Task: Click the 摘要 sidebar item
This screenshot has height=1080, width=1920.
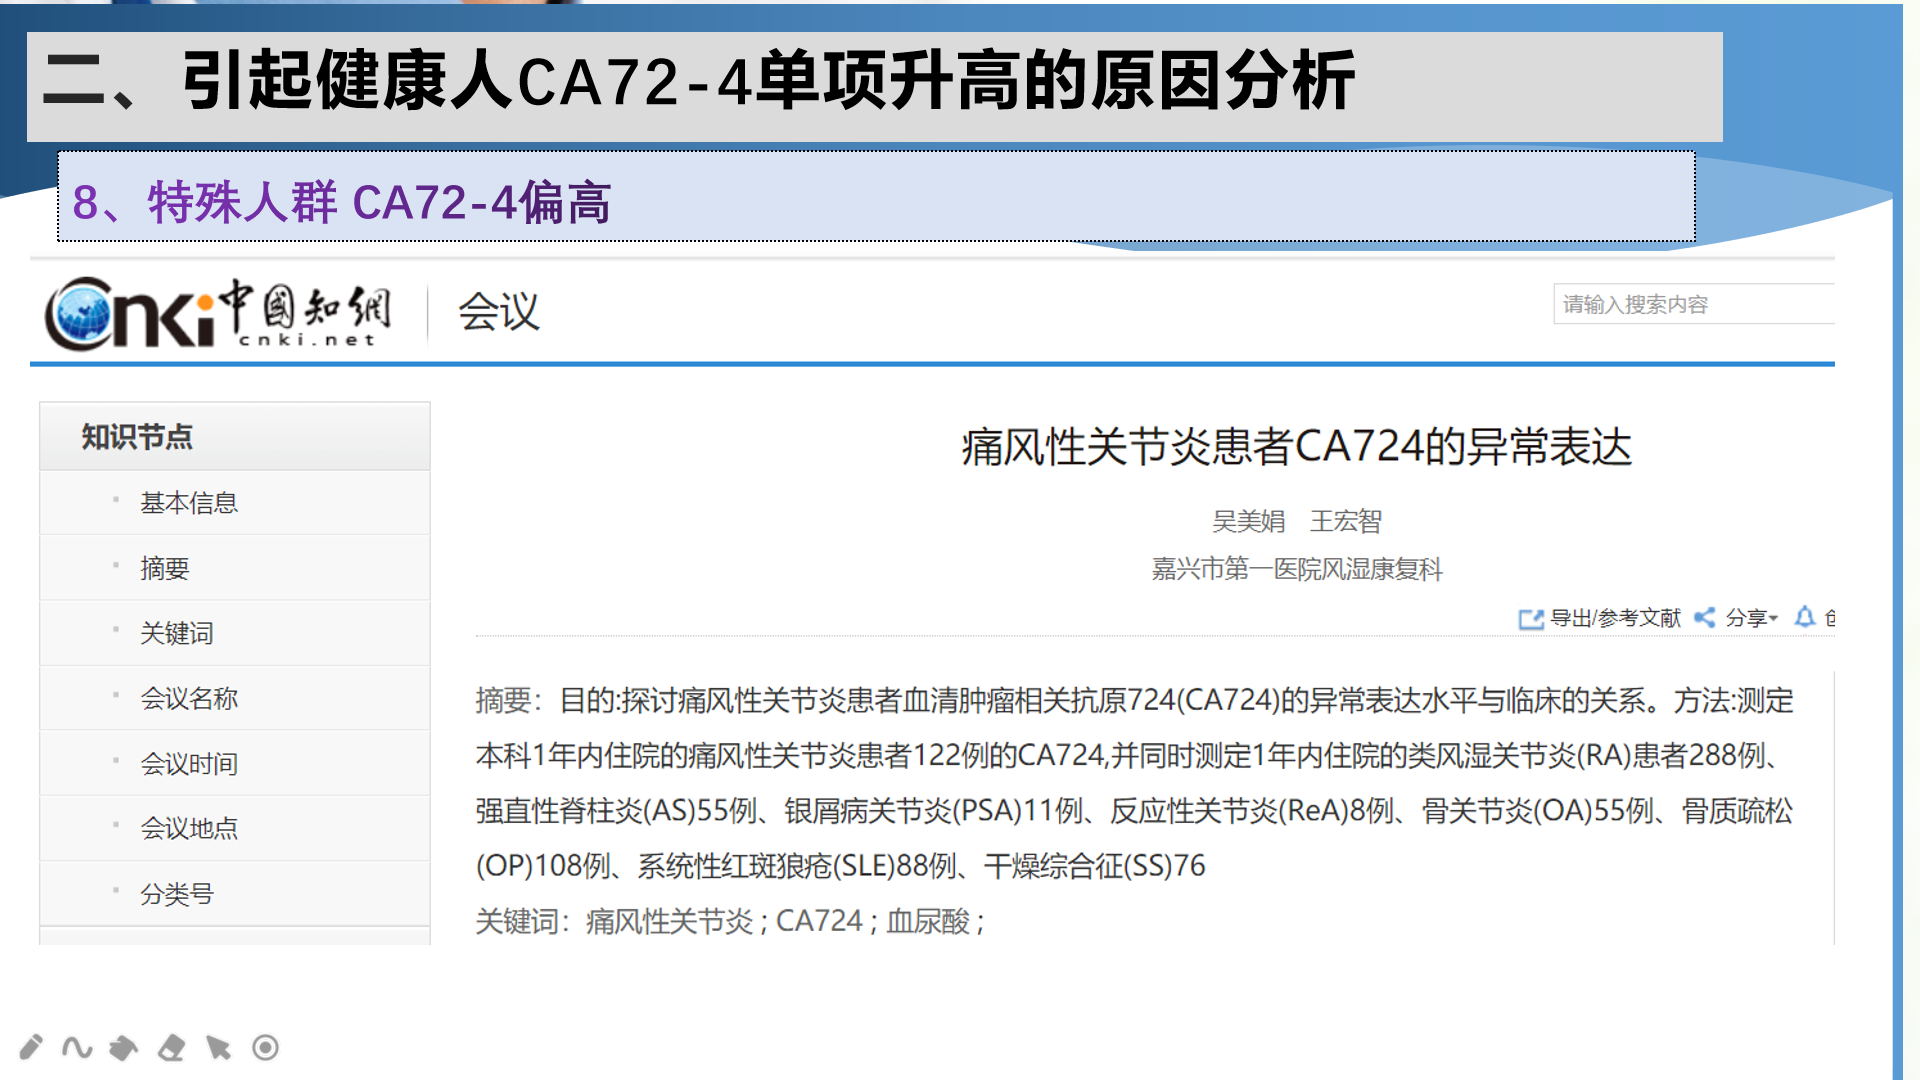Action: tap(165, 567)
